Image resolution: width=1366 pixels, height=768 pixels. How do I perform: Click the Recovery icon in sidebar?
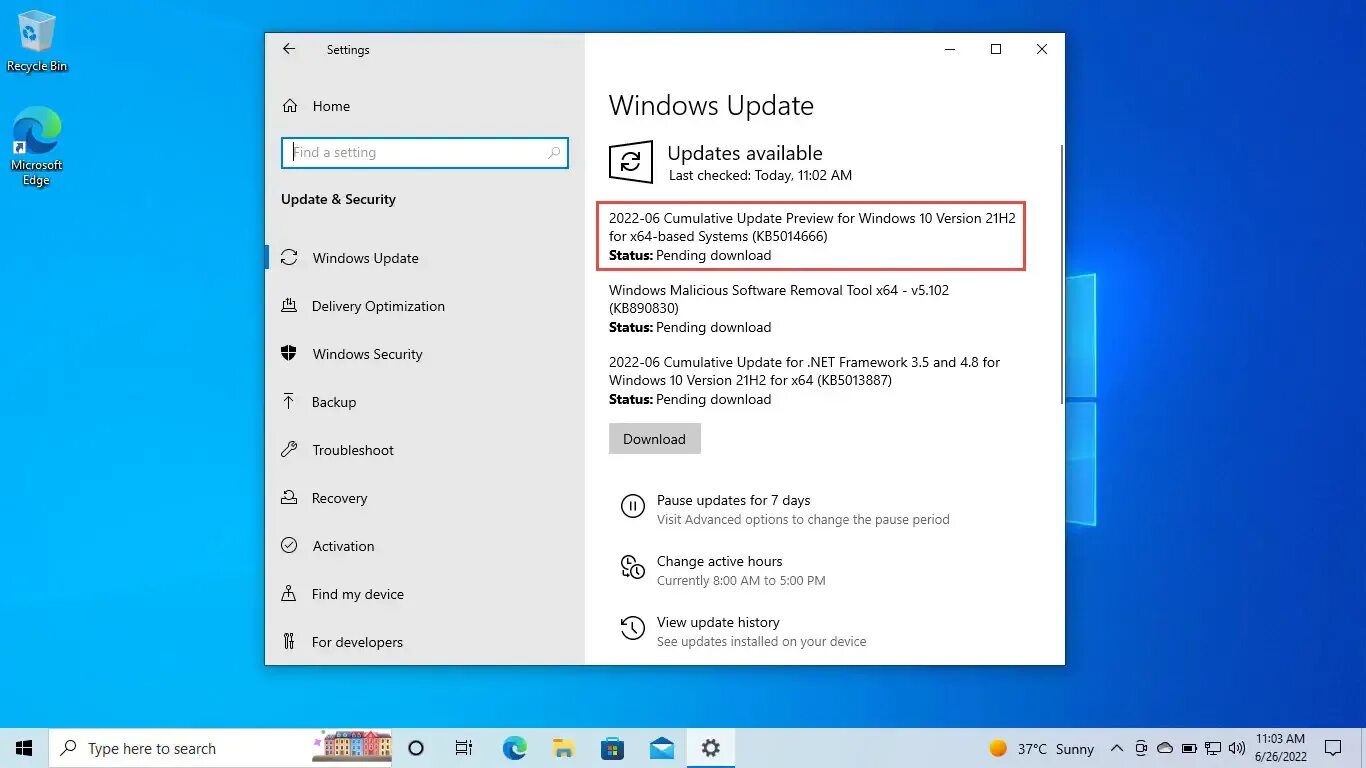[289, 497]
